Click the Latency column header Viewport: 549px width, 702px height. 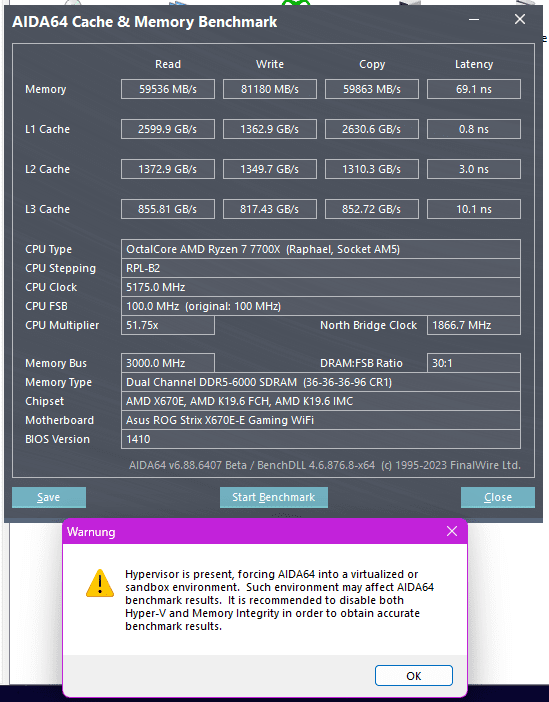coord(474,64)
